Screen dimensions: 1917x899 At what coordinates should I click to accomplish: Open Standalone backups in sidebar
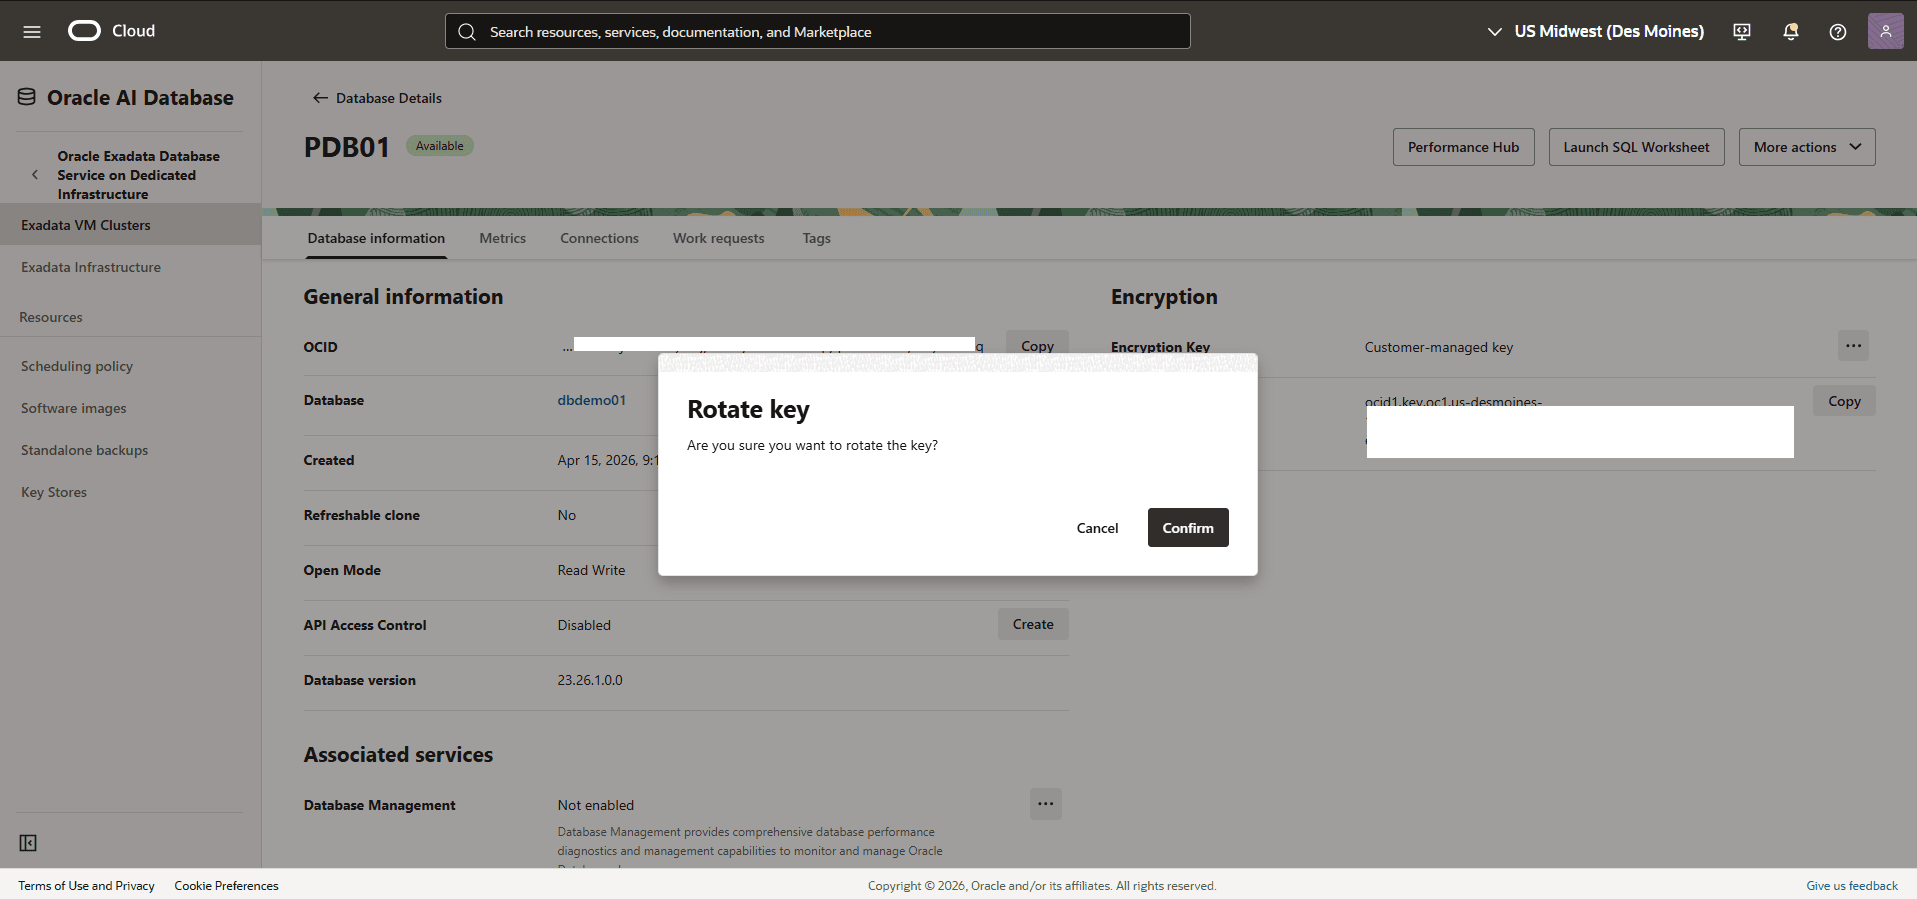pos(85,450)
